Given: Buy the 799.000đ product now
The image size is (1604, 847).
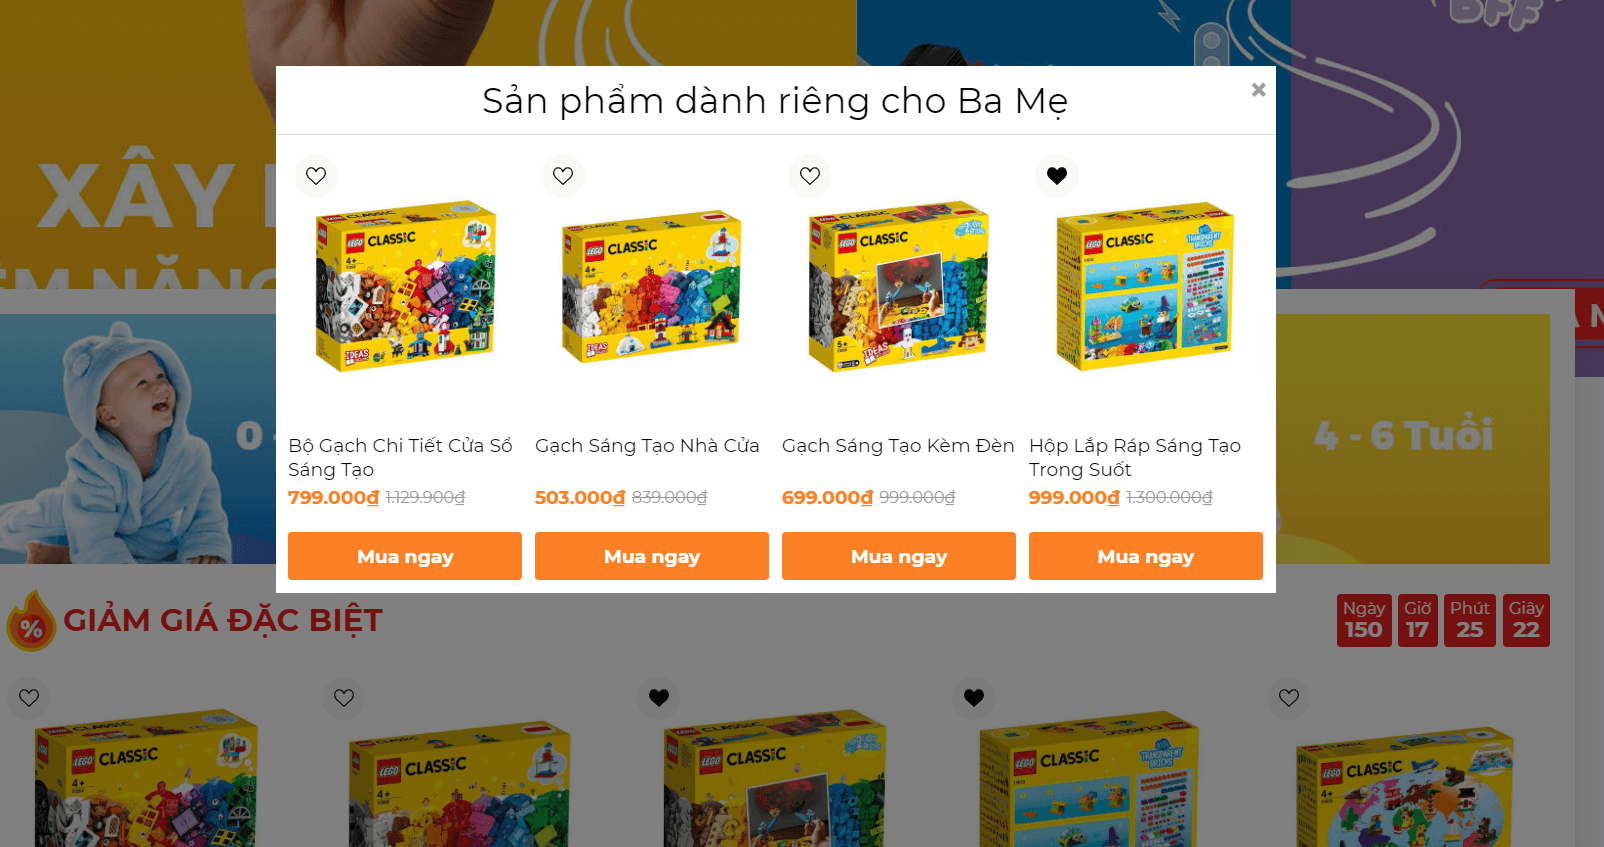Looking at the screenshot, I should click(x=405, y=556).
